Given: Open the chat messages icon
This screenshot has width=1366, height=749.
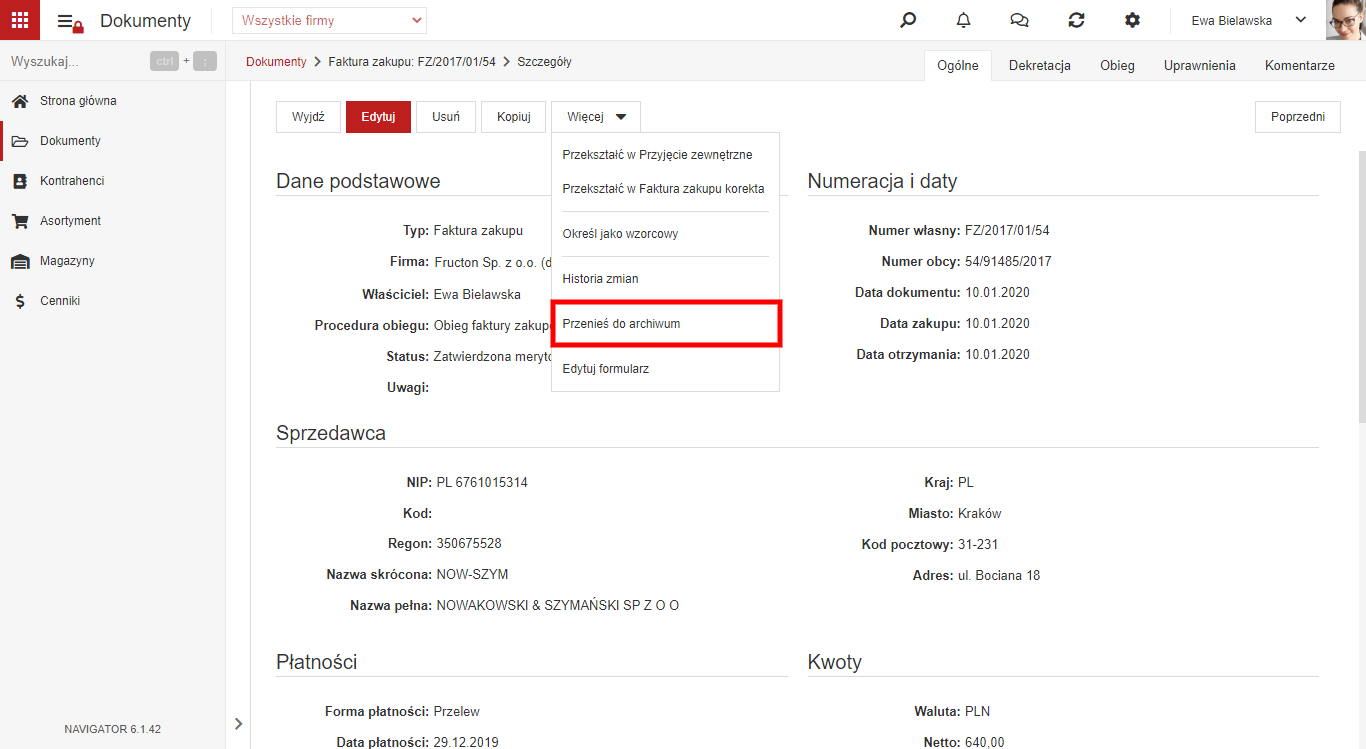Looking at the screenshot, I should (x=1019, y=20).
